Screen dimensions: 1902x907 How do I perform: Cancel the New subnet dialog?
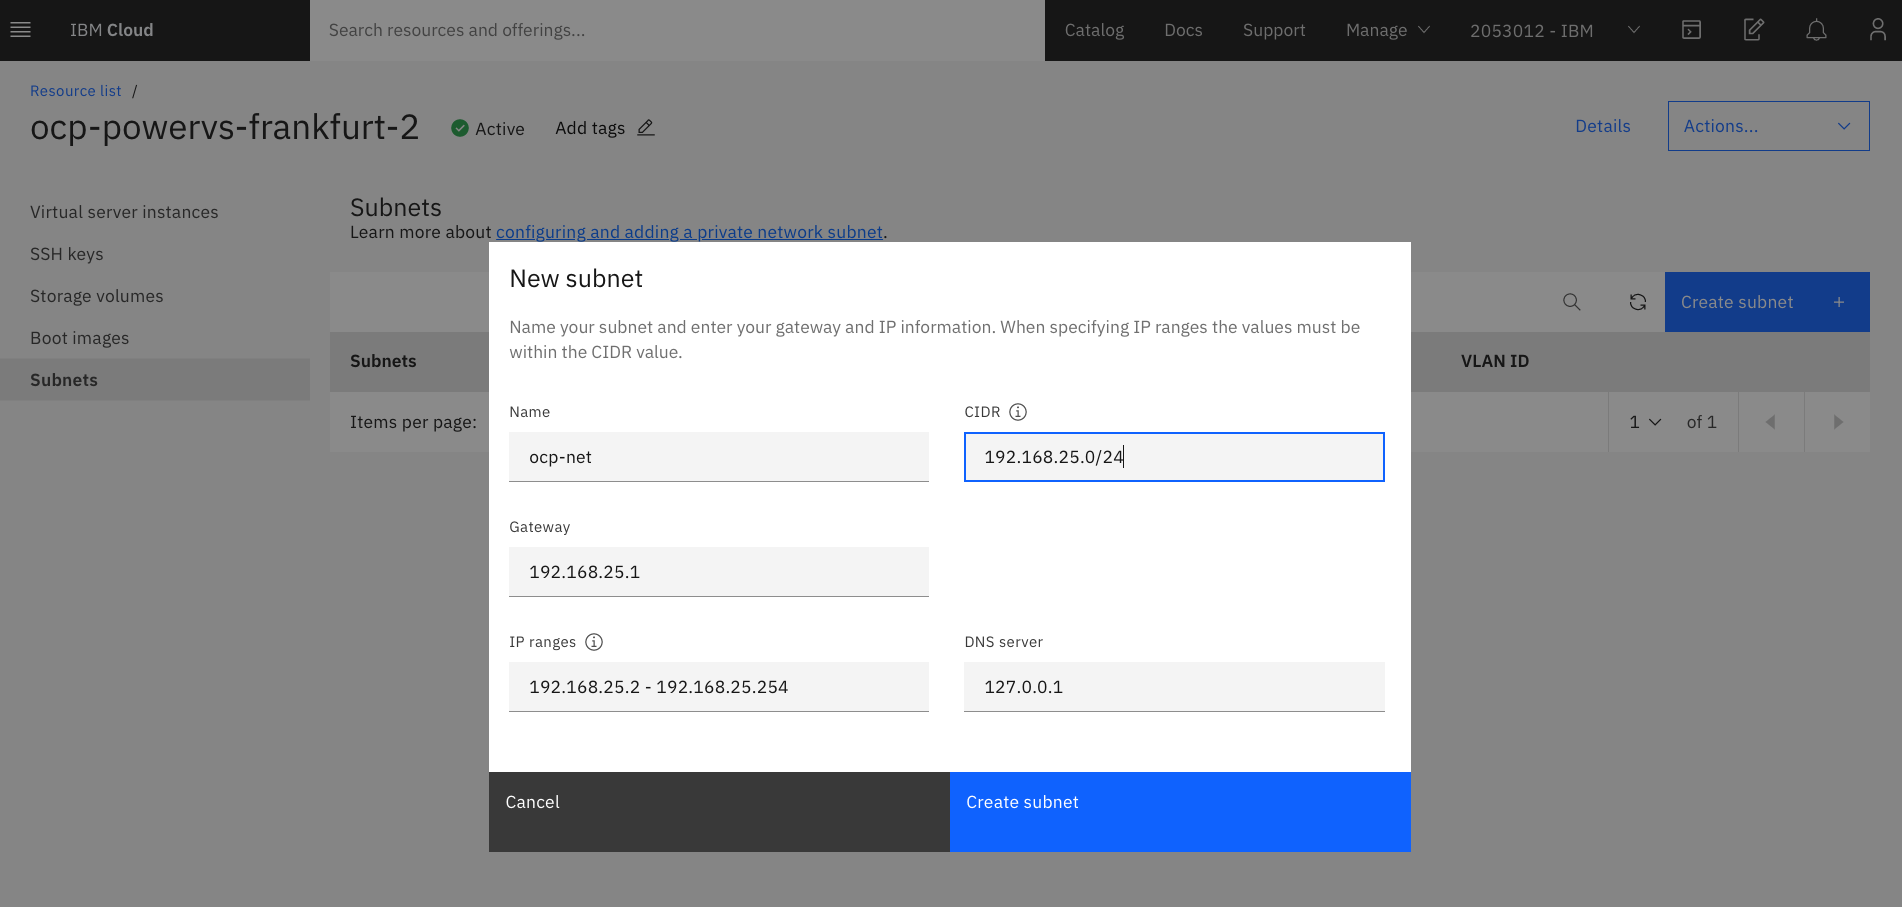point(719,812)
